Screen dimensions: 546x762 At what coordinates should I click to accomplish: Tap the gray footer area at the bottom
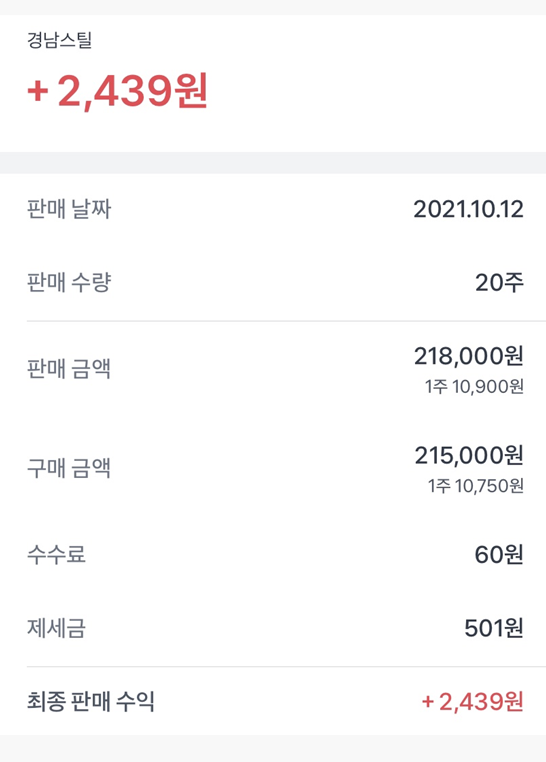tap(273, 748)
